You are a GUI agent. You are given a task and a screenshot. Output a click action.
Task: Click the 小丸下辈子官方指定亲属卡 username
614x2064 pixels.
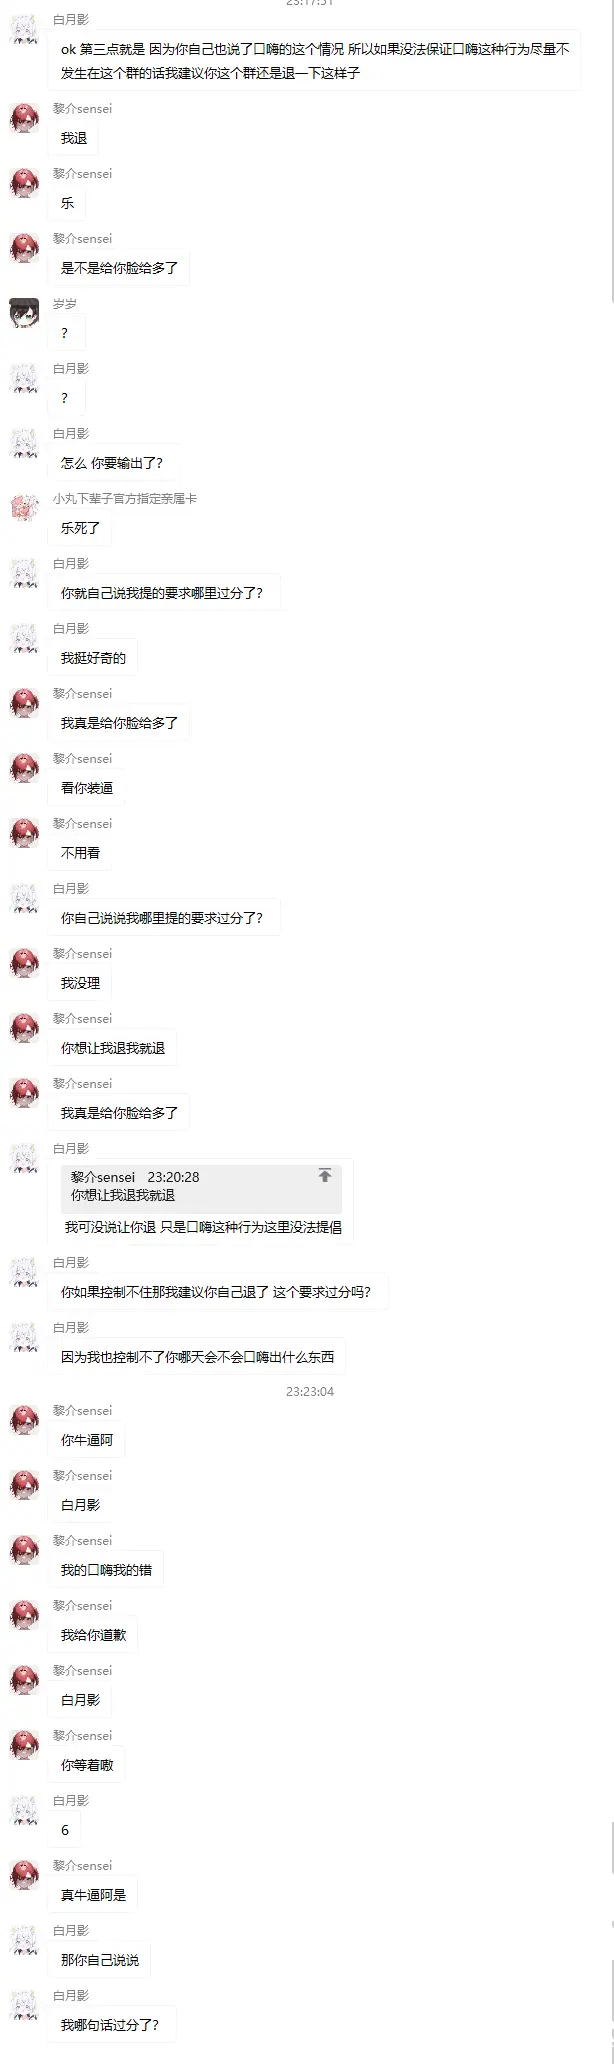125,498
